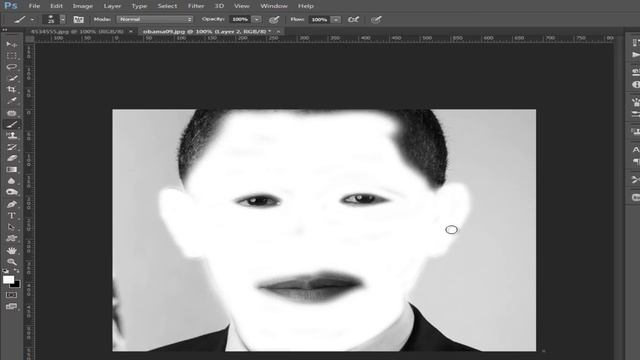Enable airbrush mode

tap(353, 19)
